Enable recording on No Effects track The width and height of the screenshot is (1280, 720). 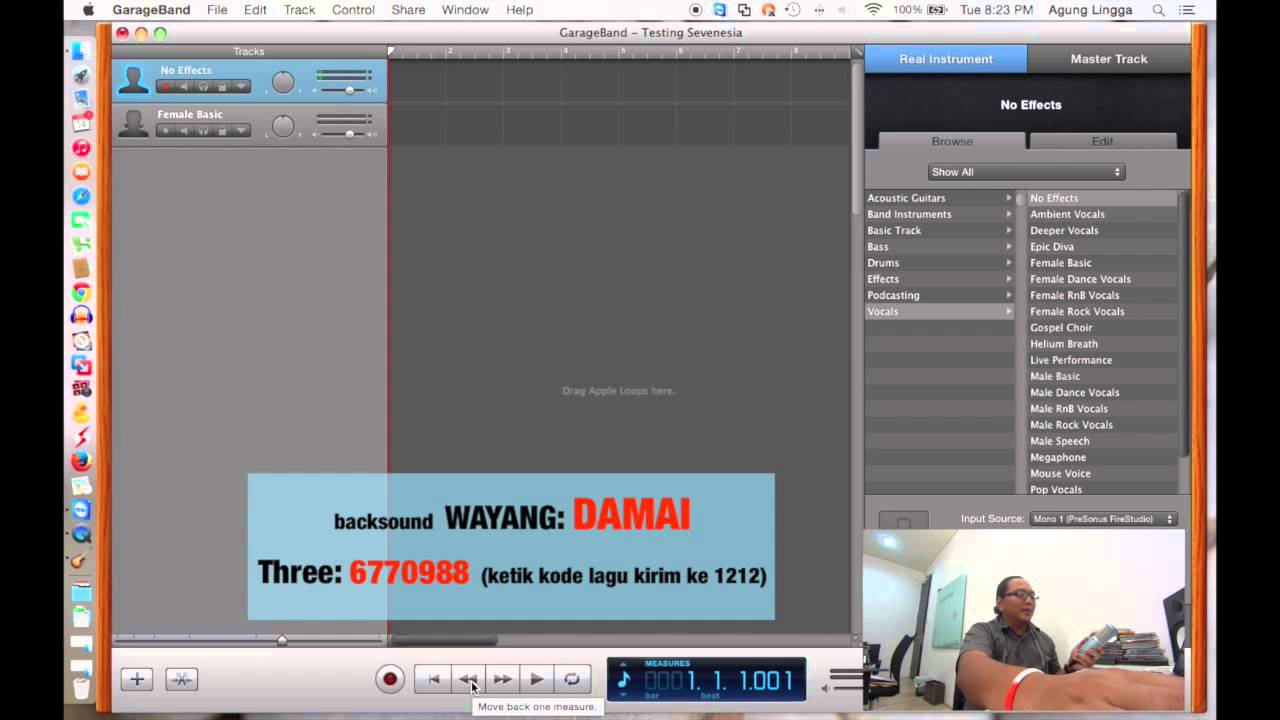(166, 87)
